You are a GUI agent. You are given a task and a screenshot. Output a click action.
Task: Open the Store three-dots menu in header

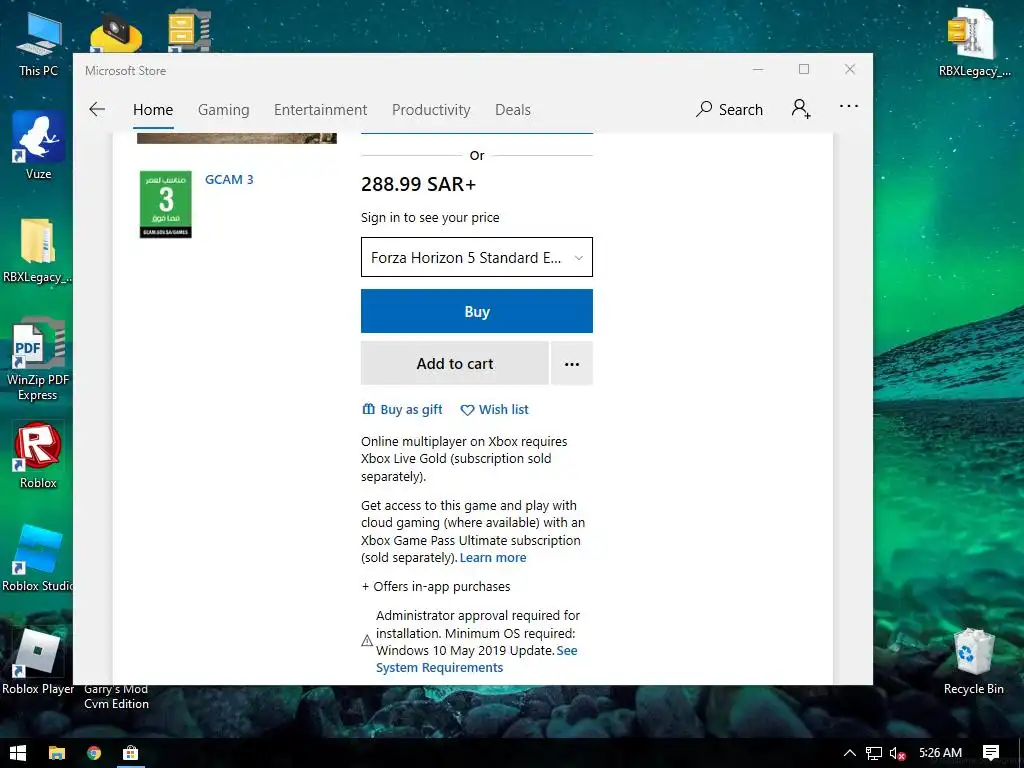pyautogui.click(x=848, y=106)
